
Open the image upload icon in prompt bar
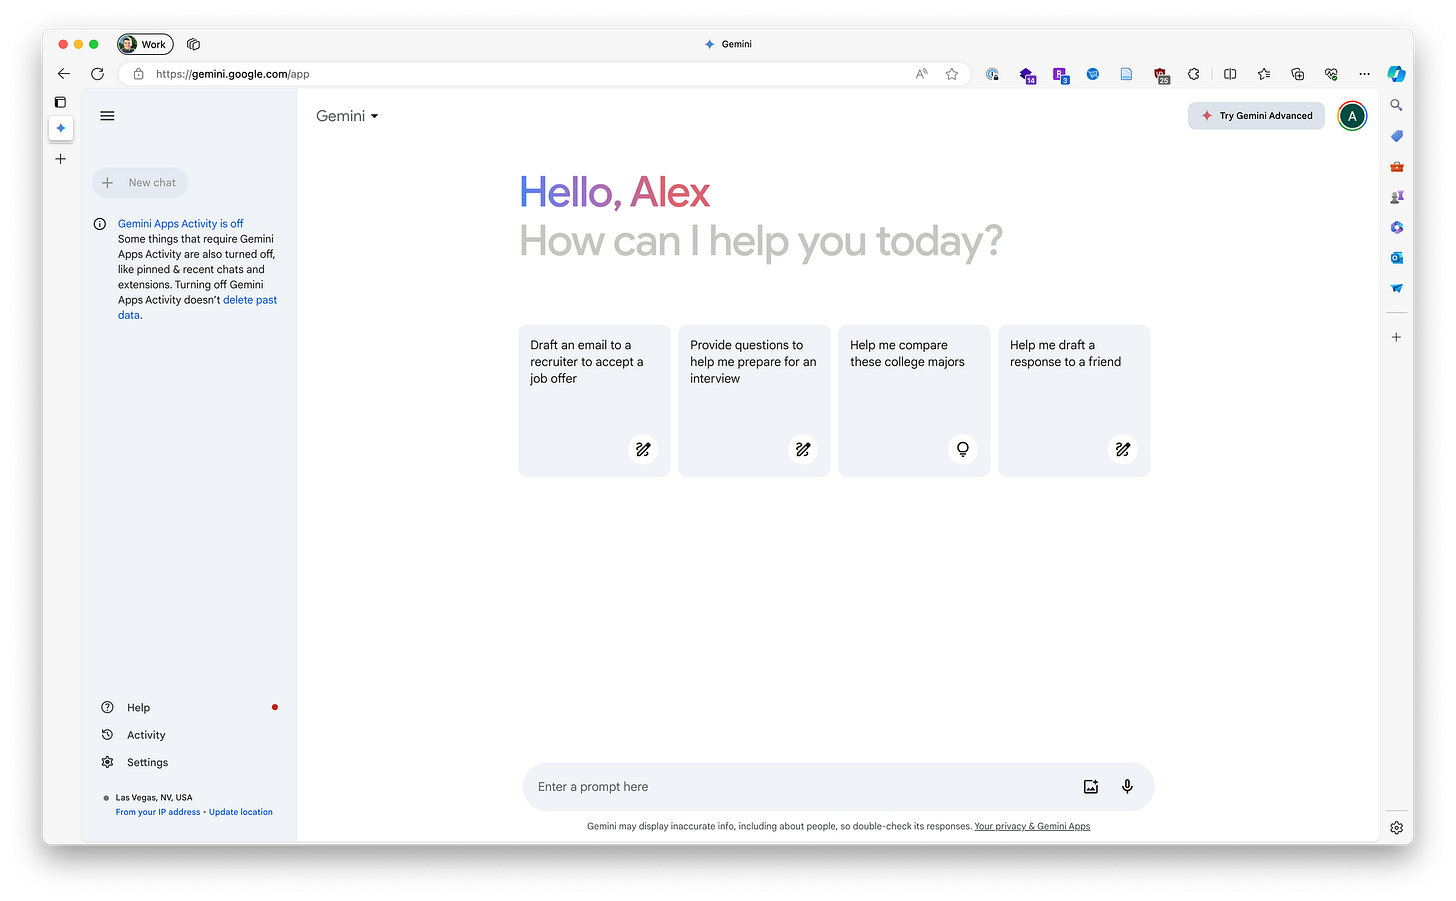(x=1090, y=786)
